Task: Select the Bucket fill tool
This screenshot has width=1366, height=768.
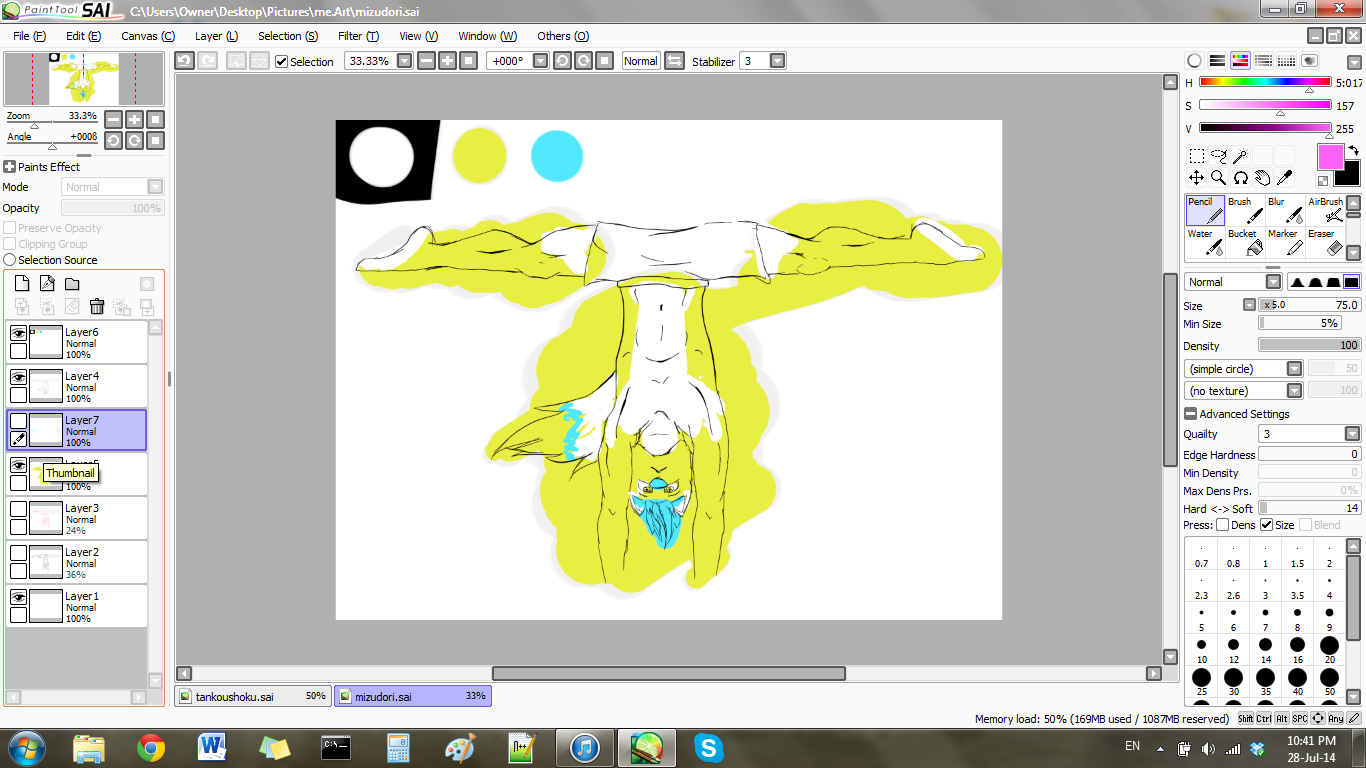Action: tap(1245, 242)
